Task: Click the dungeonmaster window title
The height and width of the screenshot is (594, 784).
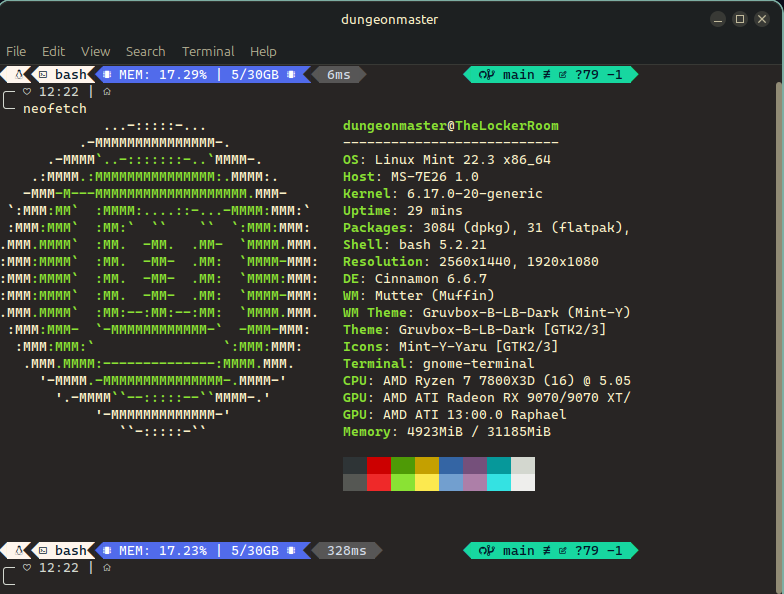Action: pos(390,20)
